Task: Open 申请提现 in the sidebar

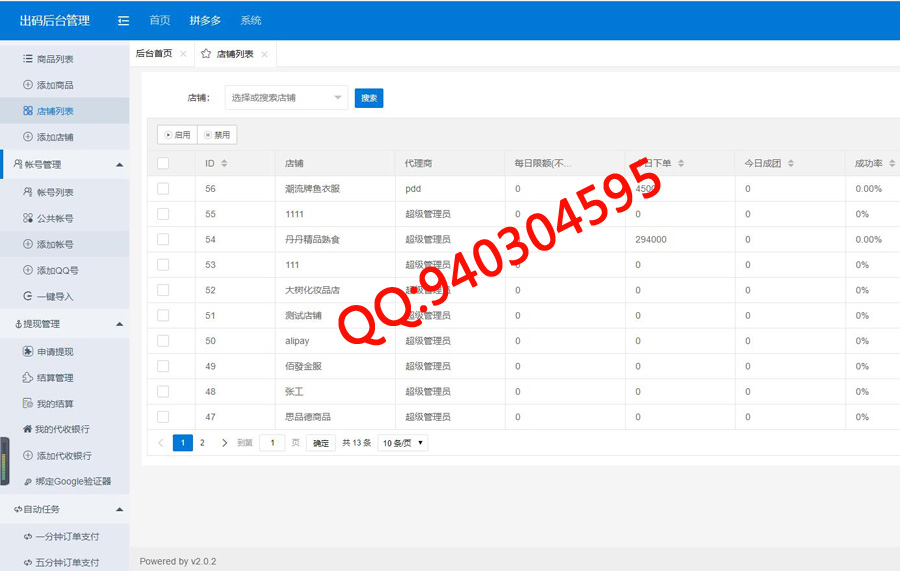Action: coord(54,352)
